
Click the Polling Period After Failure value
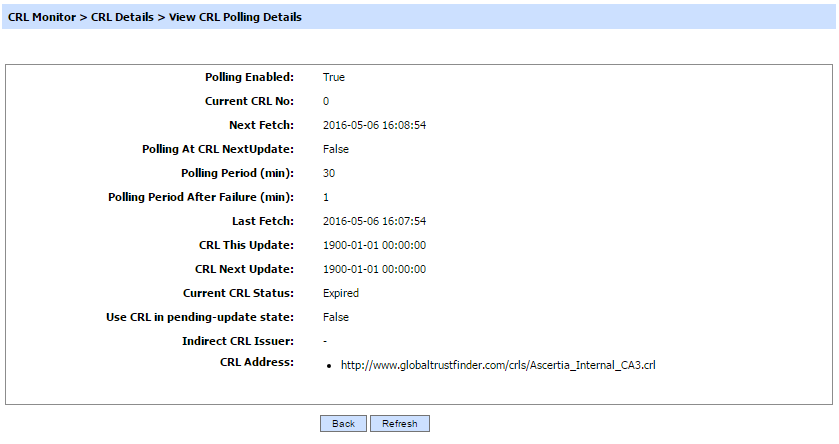(x=326, y=197)
